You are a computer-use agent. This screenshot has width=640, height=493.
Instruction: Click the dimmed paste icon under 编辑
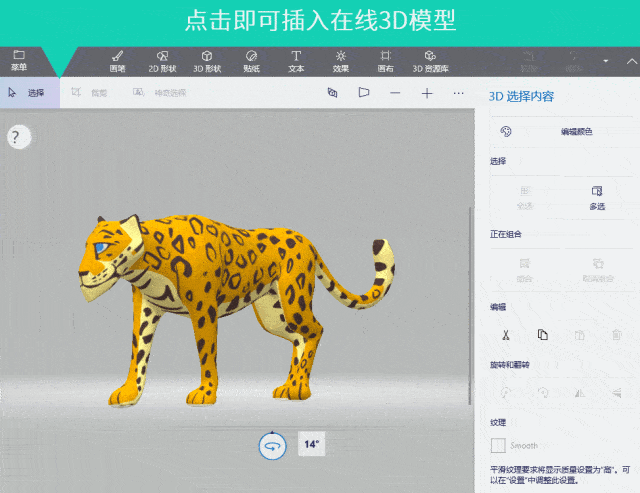coord(580,335)
